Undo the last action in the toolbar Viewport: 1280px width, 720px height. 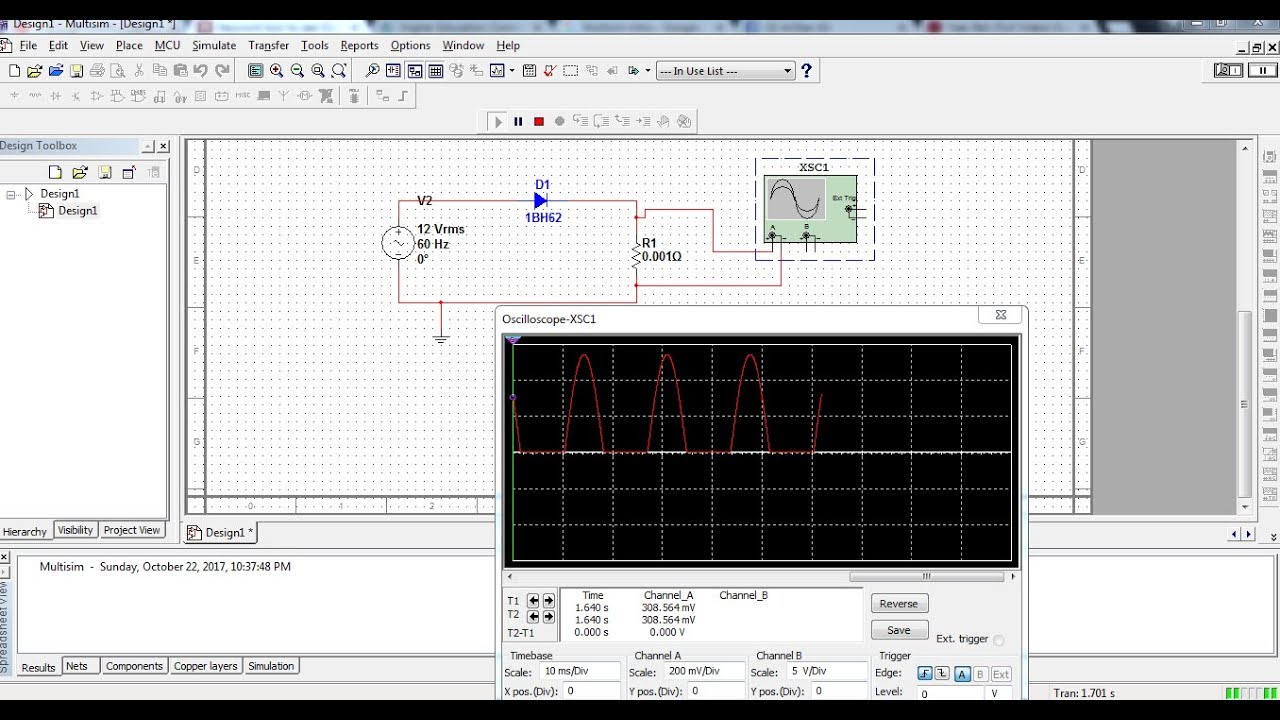pos(201,71)
